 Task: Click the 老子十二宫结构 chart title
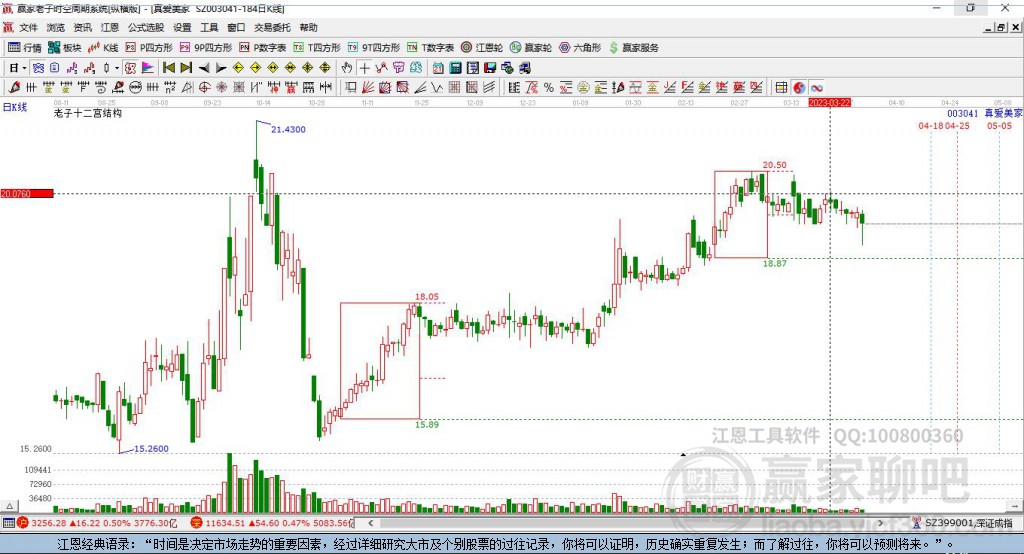click(x=88, y=113)
